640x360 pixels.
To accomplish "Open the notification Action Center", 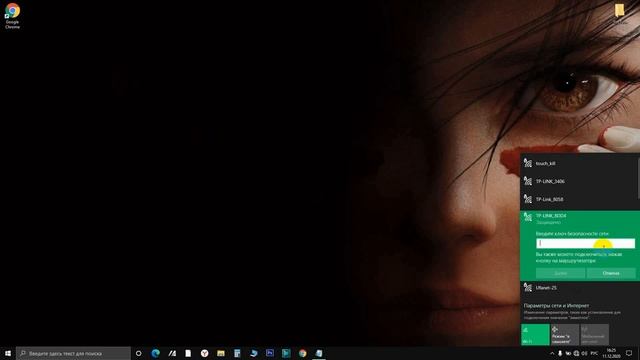I will click(629, 353).
